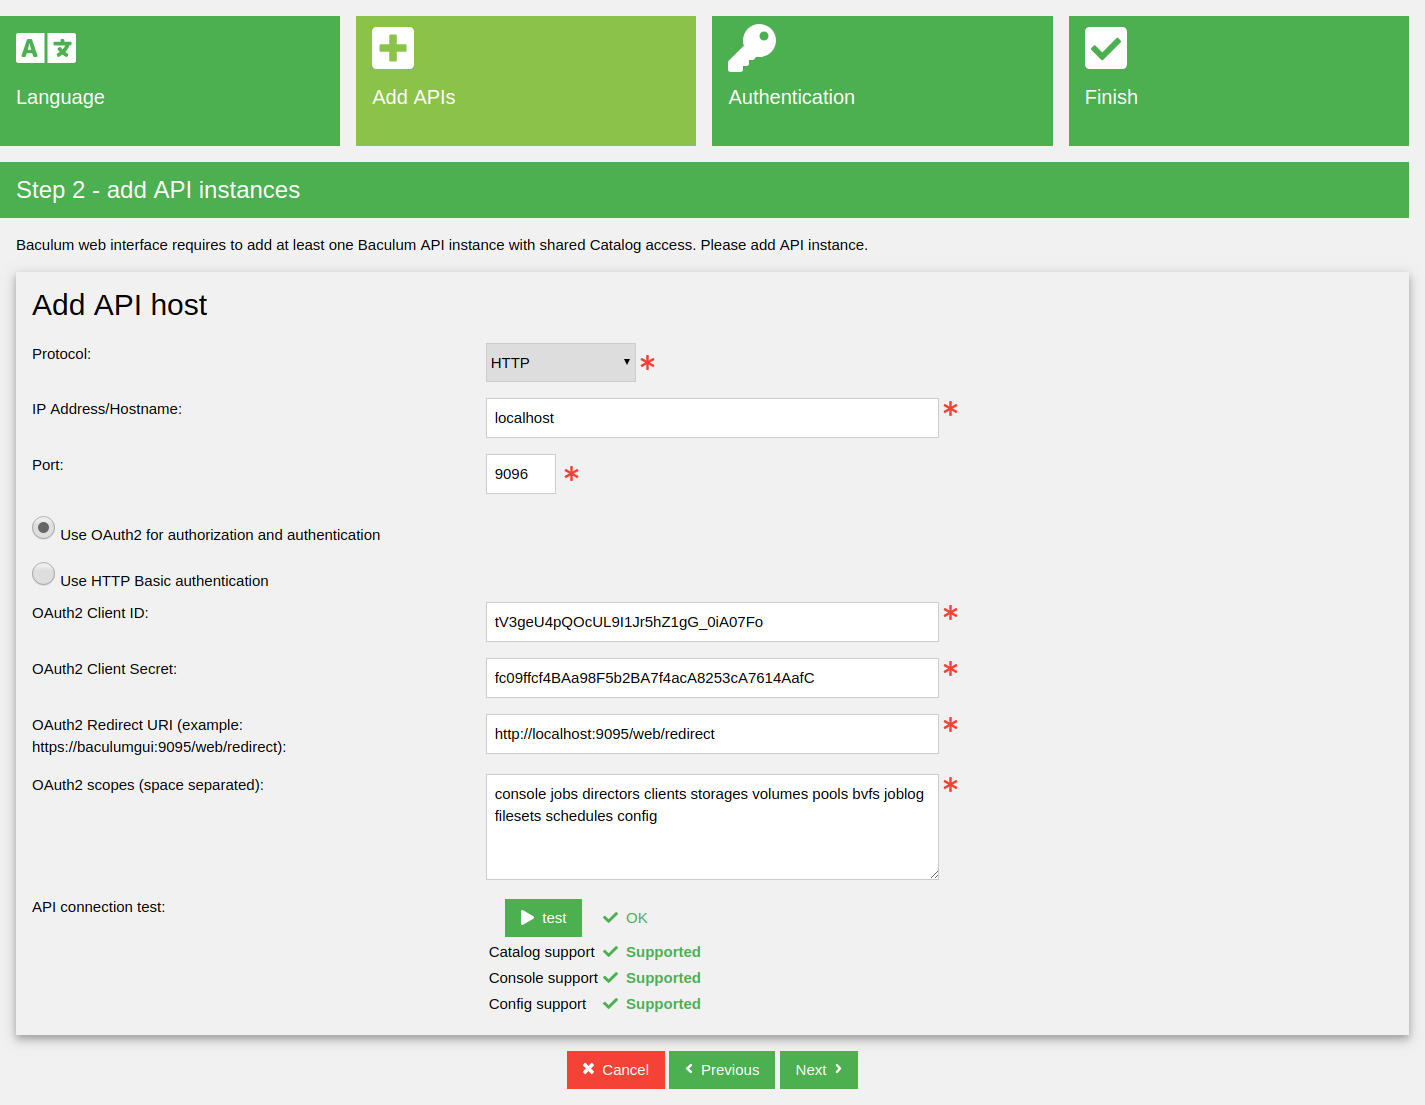The image size is (1425, 1105).
Task: Click the OAuth2 Client Secret field
Action: 712,678
